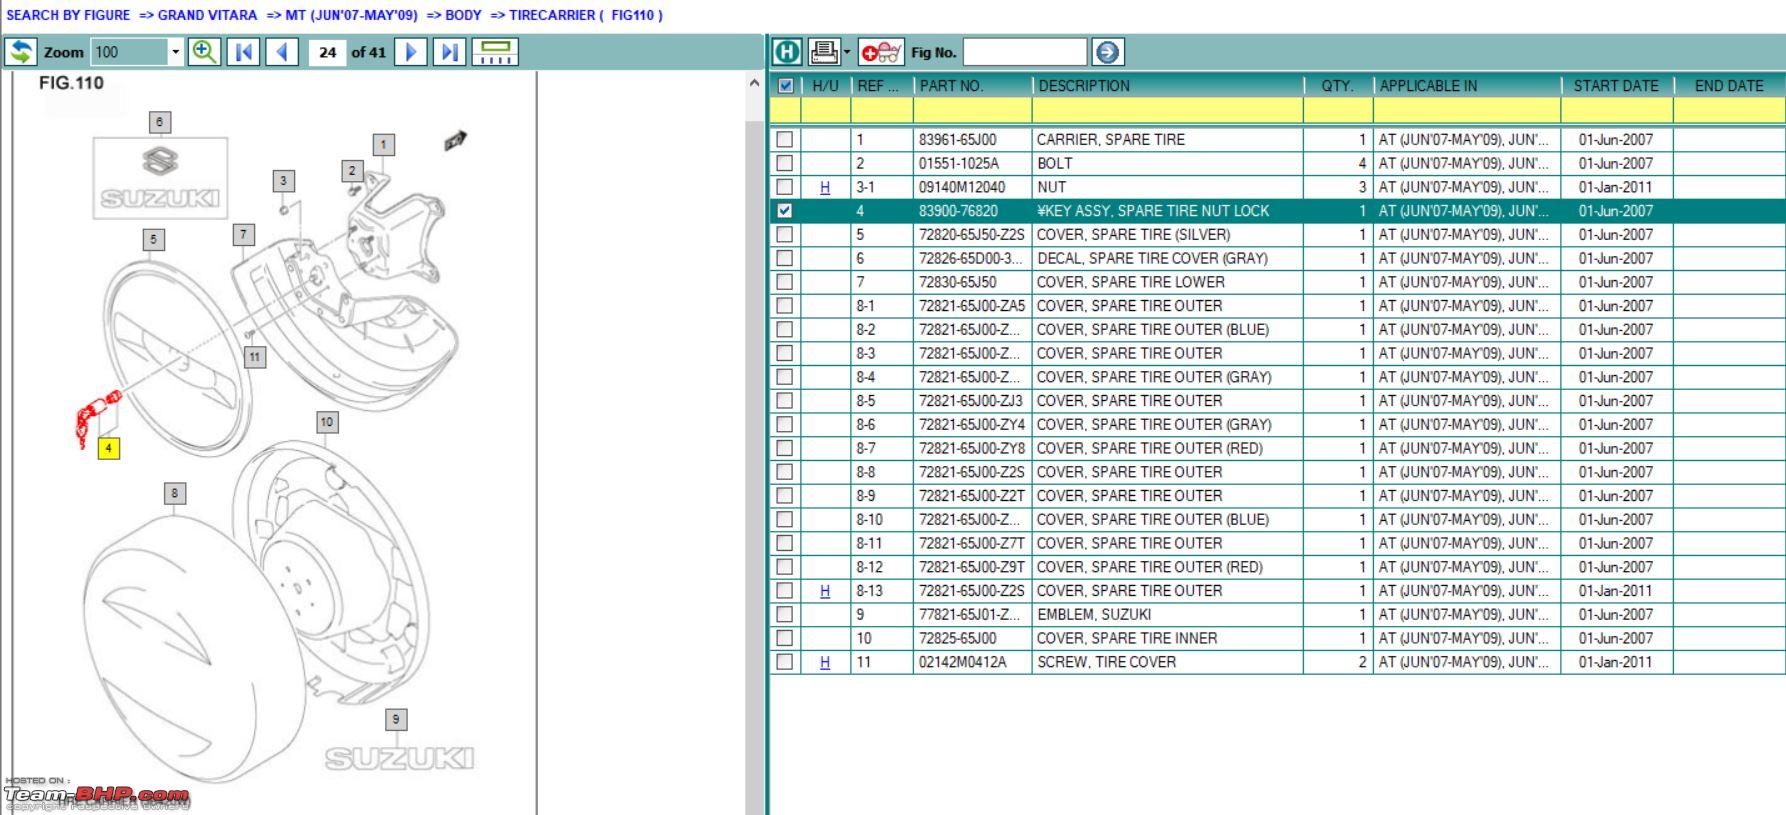Click the Fig No. go arrow button
This screenshot has height=815, width=1786.
(1108, 52)
